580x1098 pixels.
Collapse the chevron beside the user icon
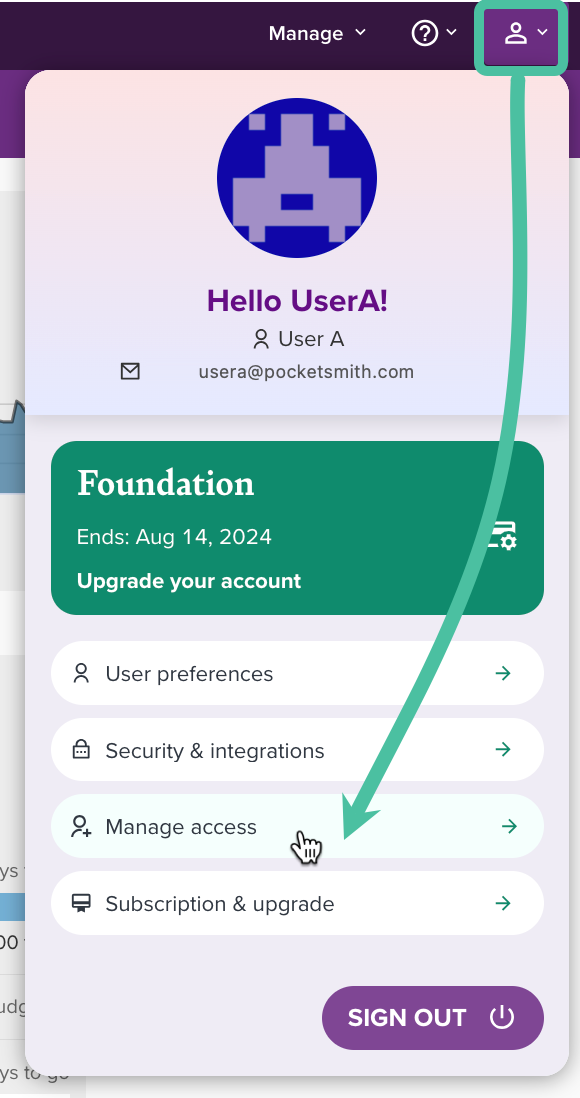pyautogui.click(x=542, y=32)
